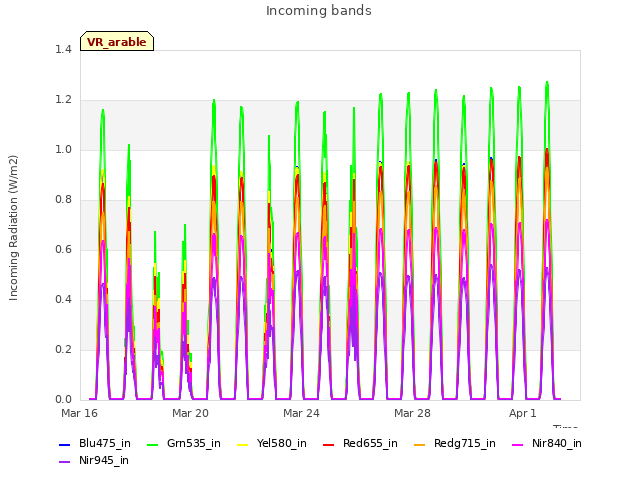The height and width of the screenshot is (480, 640).
Task: Click the purple Nir945_in color marker
Action: point(64,462)
